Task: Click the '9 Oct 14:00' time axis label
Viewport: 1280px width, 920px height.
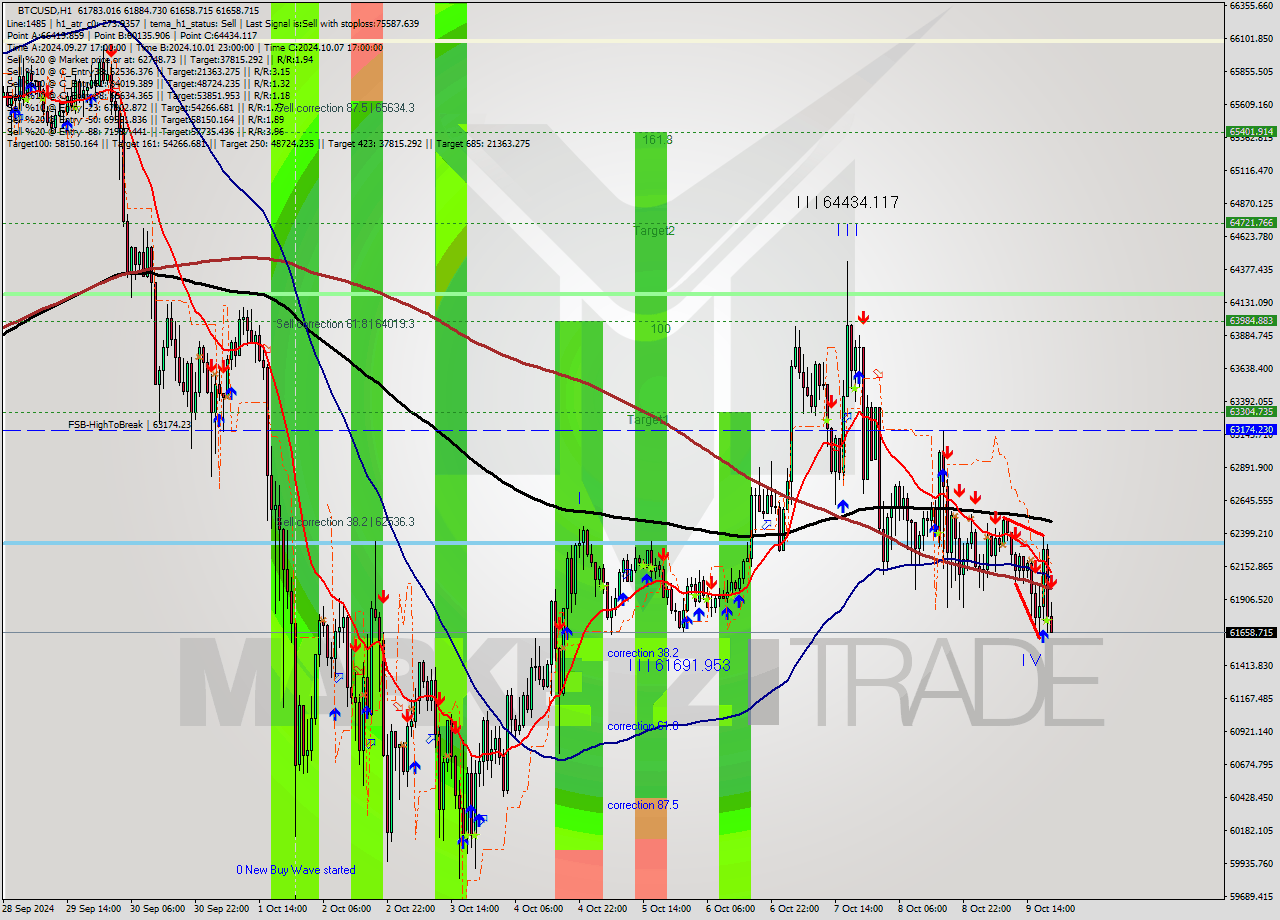Action: point(1050,909)
